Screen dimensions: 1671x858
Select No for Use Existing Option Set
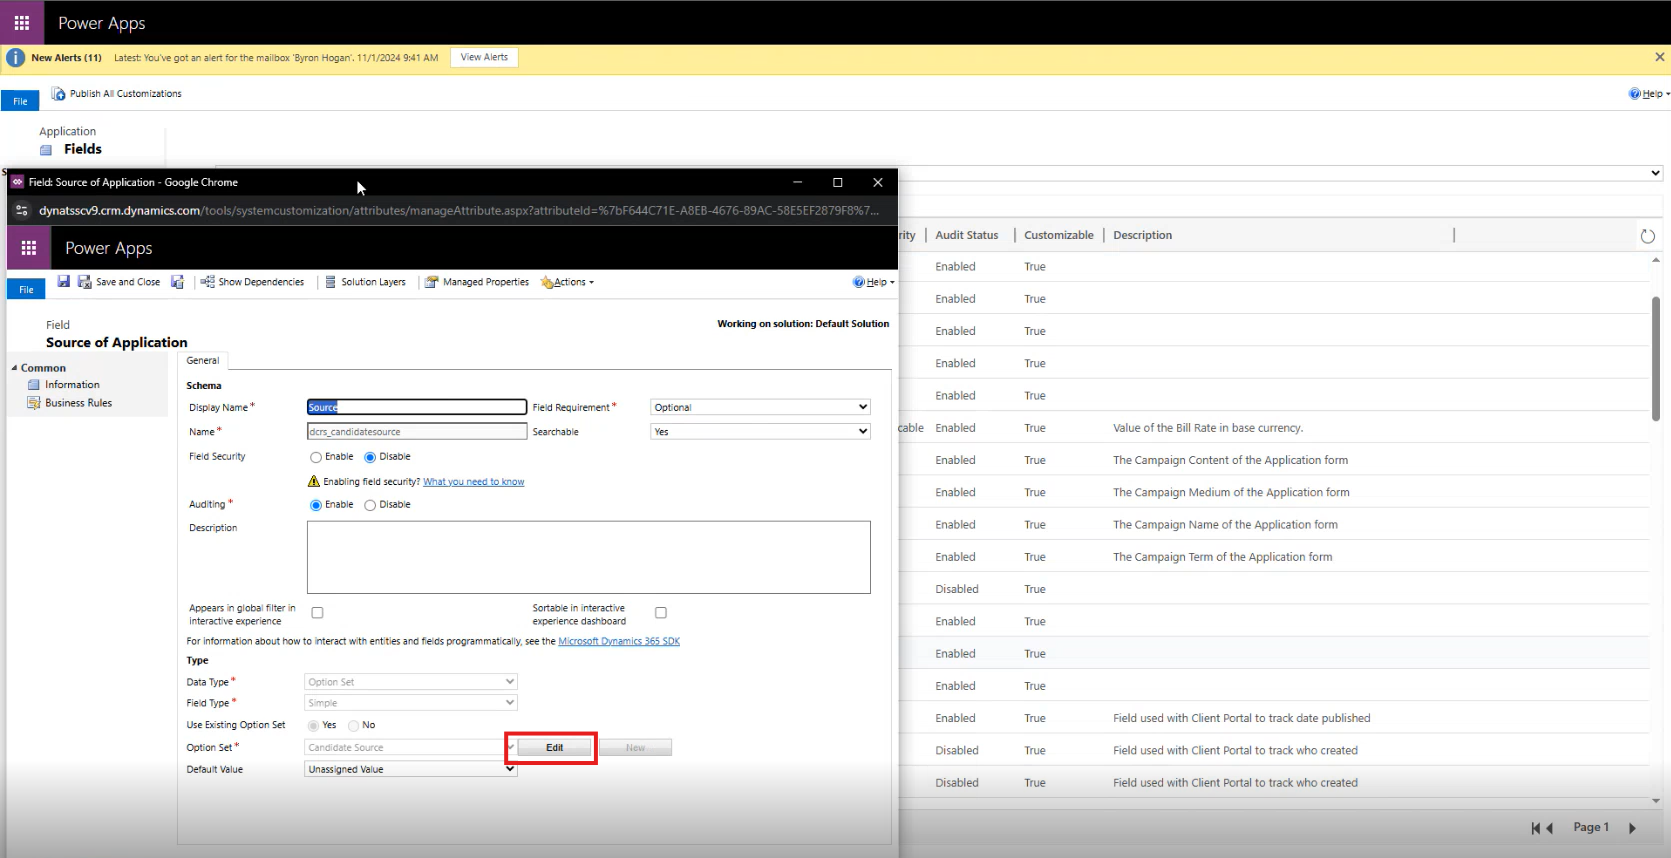(x=354, y=726)
